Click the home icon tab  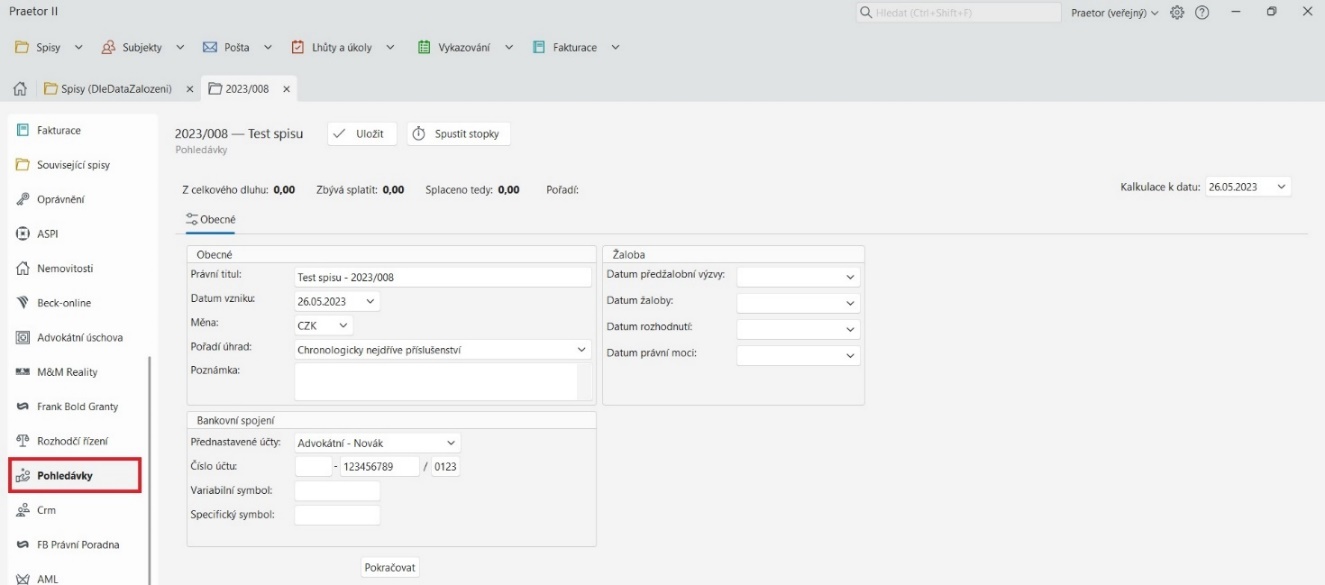18,89
